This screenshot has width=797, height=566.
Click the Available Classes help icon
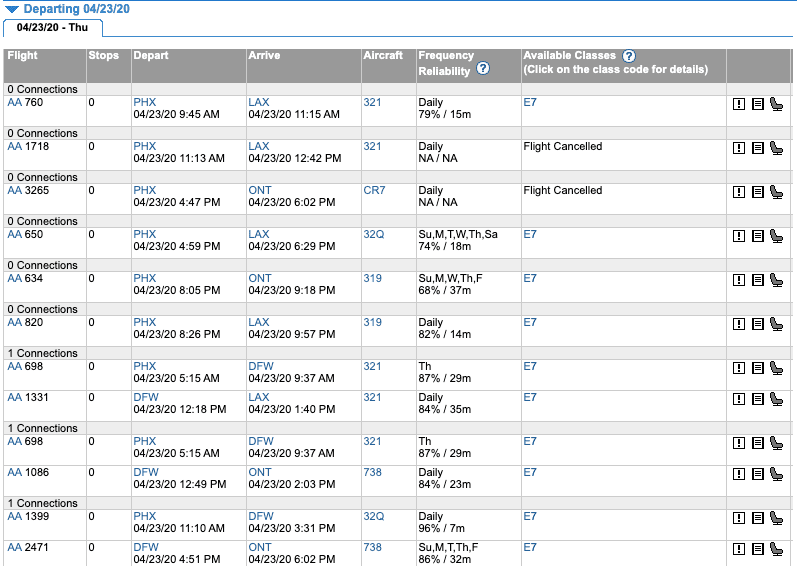pyautogui.click(x=629, y=56)
